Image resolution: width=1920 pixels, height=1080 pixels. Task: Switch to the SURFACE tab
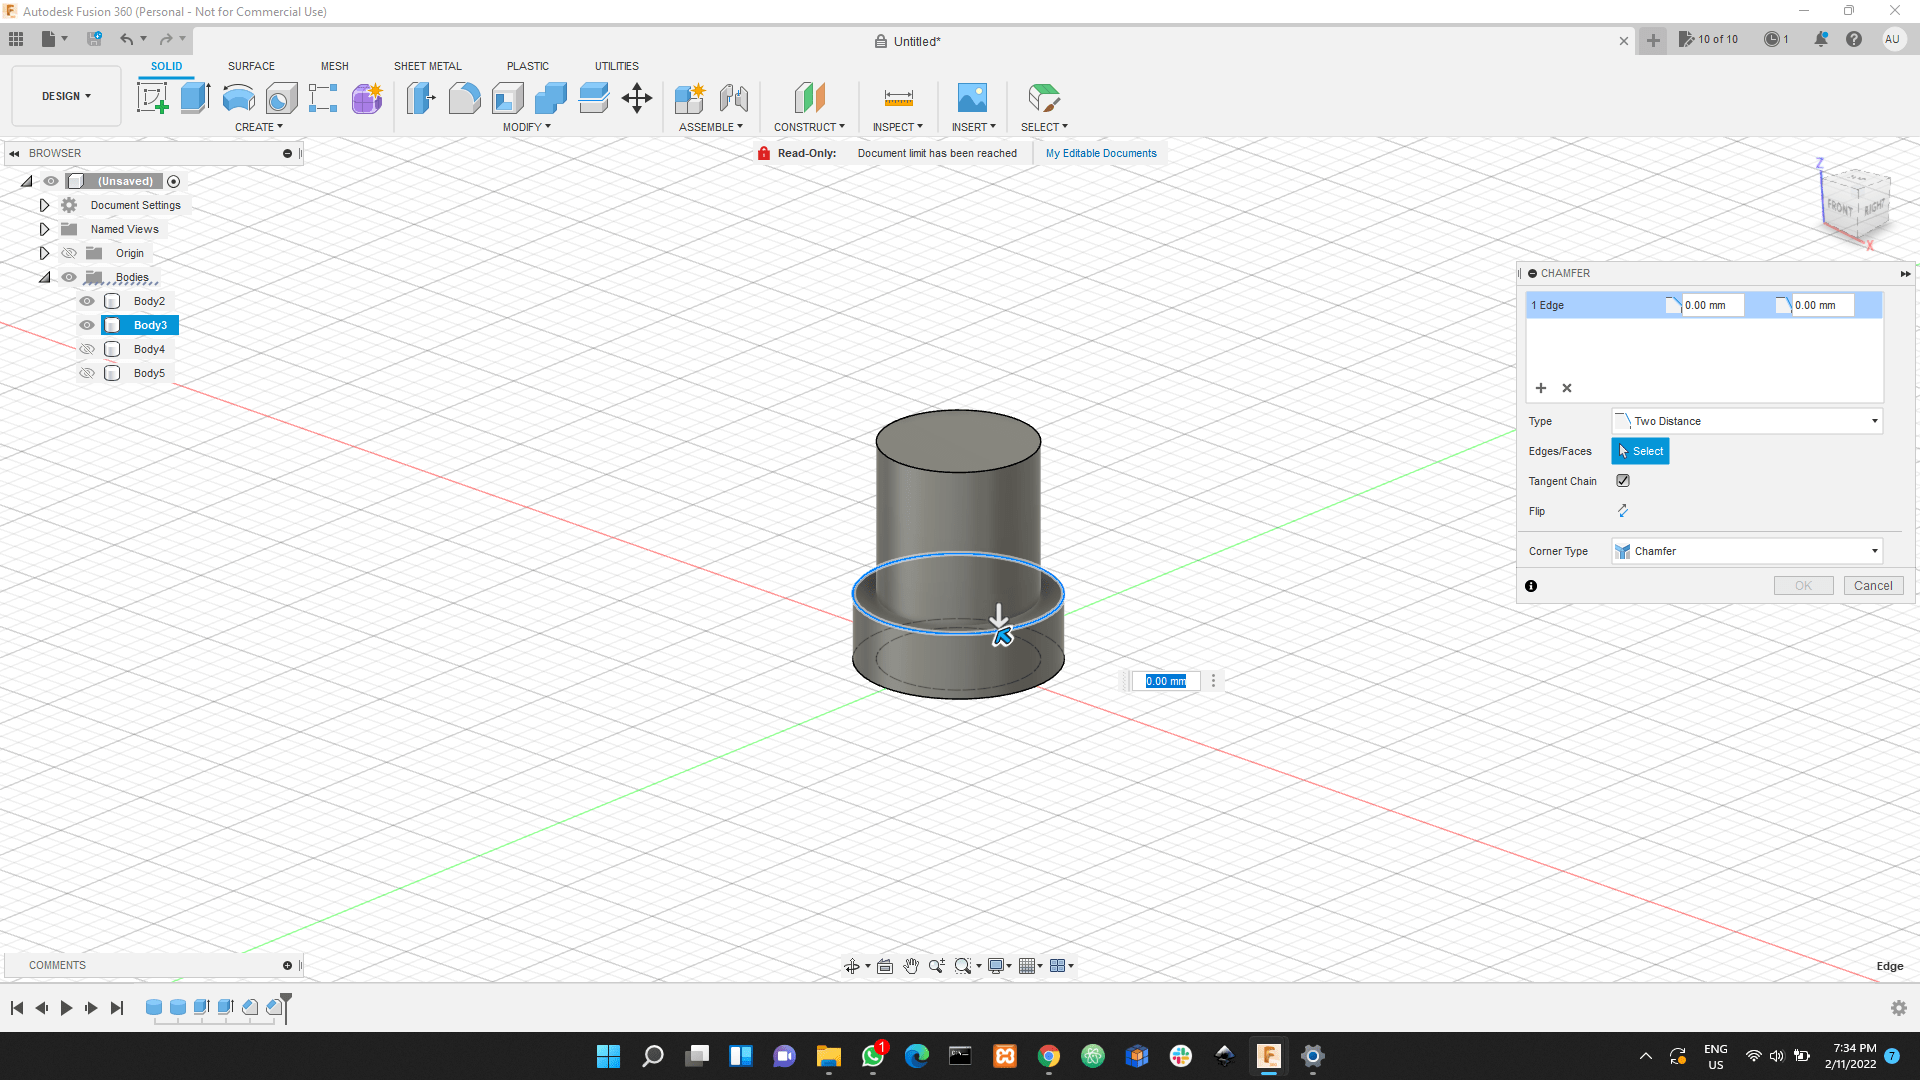click(250, 66)
